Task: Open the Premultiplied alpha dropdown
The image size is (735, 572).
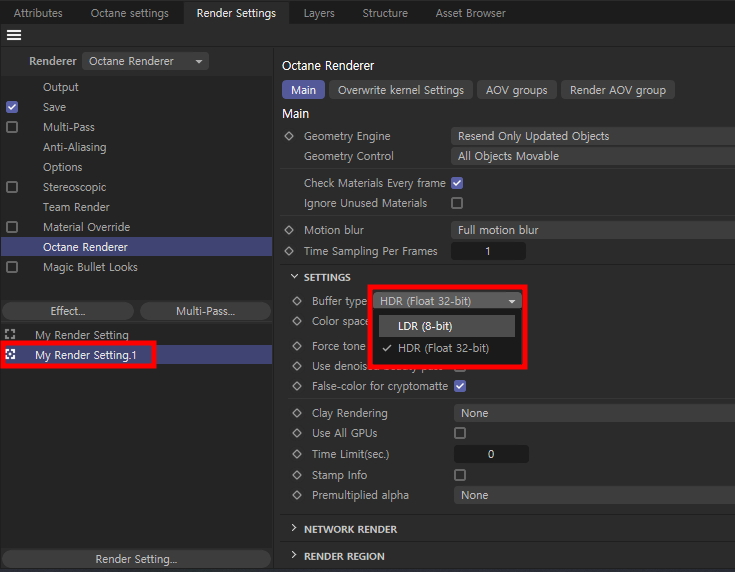Action: click(x=594, y=495)
